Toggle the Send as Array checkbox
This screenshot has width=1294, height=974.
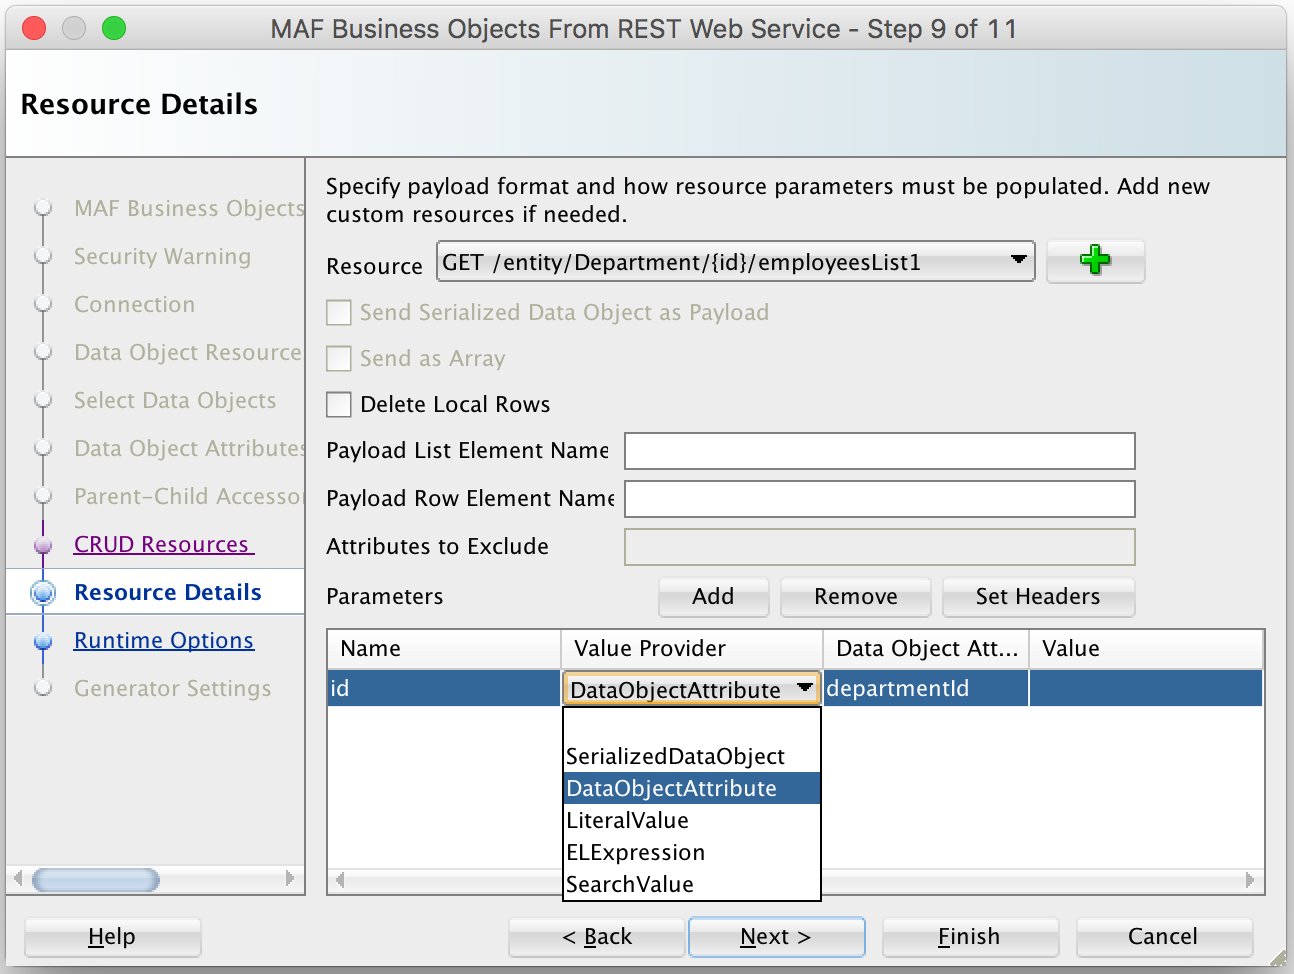click(339, 359)
